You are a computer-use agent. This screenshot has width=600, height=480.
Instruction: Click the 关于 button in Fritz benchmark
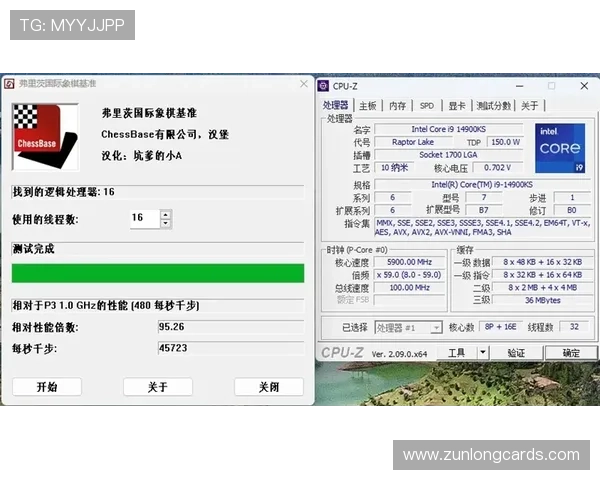[158, 387]
